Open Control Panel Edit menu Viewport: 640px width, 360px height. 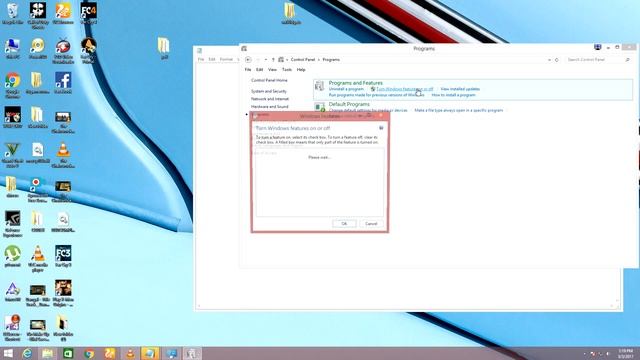tap(260, 70)
